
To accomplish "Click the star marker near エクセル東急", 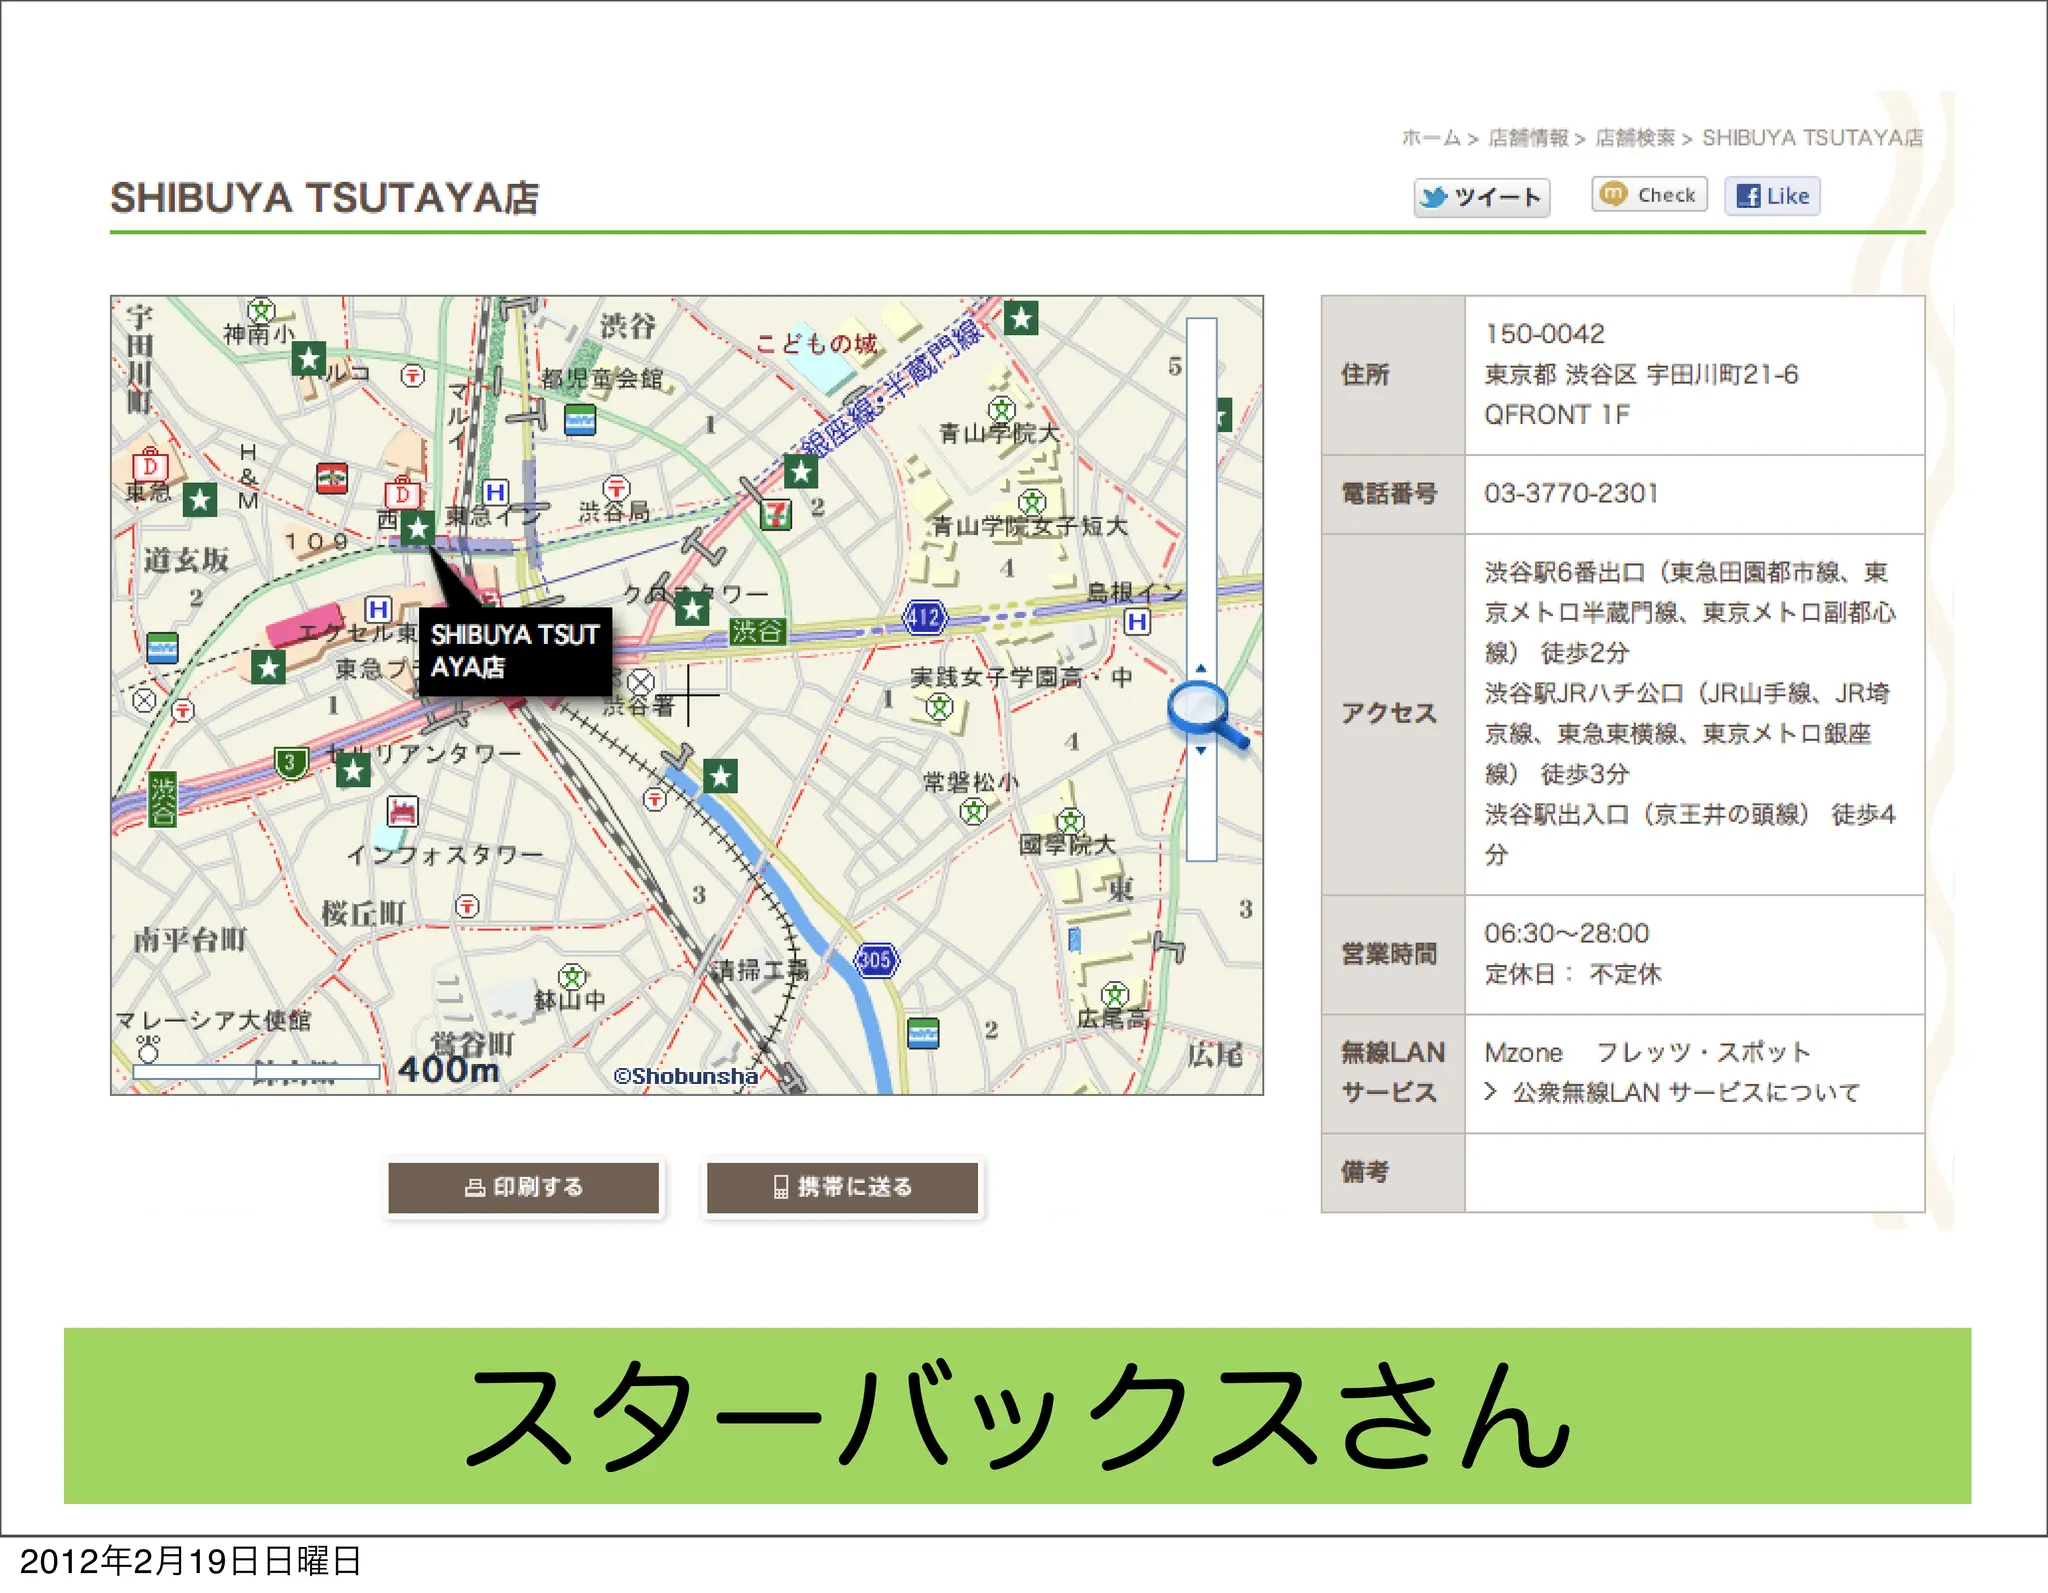I will (268, 667).
